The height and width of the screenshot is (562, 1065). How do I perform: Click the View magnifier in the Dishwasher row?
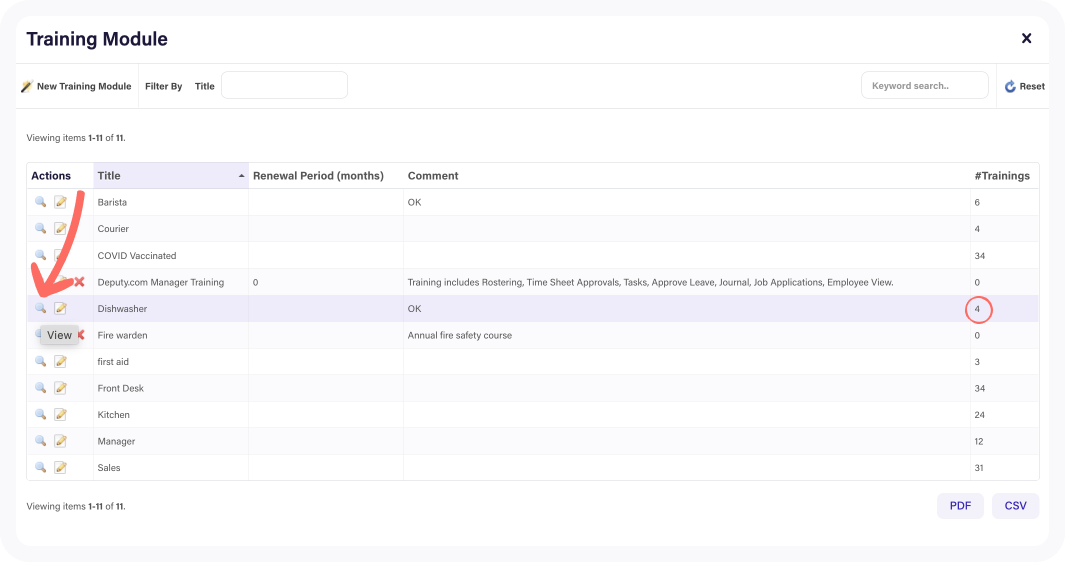click(x=41, y=308)
